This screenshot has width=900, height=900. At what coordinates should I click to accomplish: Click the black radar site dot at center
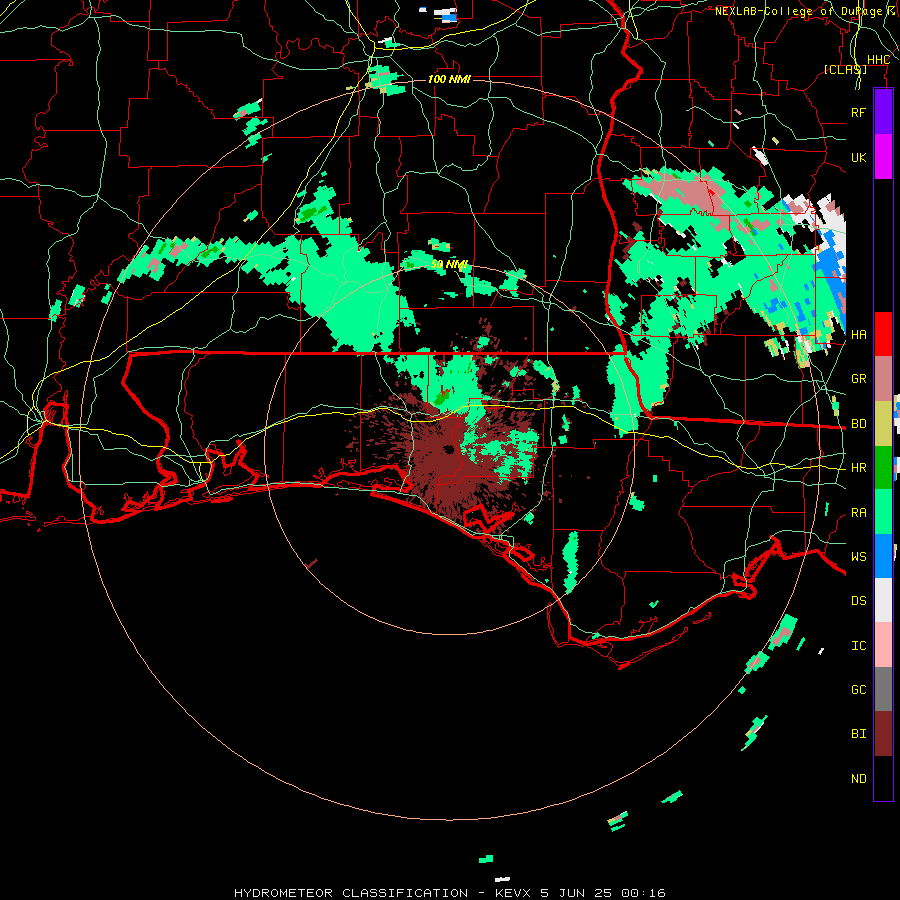click(448, 449)
